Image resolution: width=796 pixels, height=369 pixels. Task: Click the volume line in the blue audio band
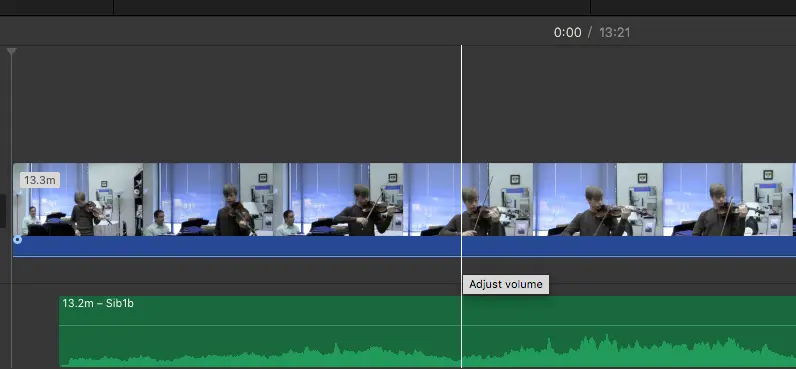click(404, 256)
